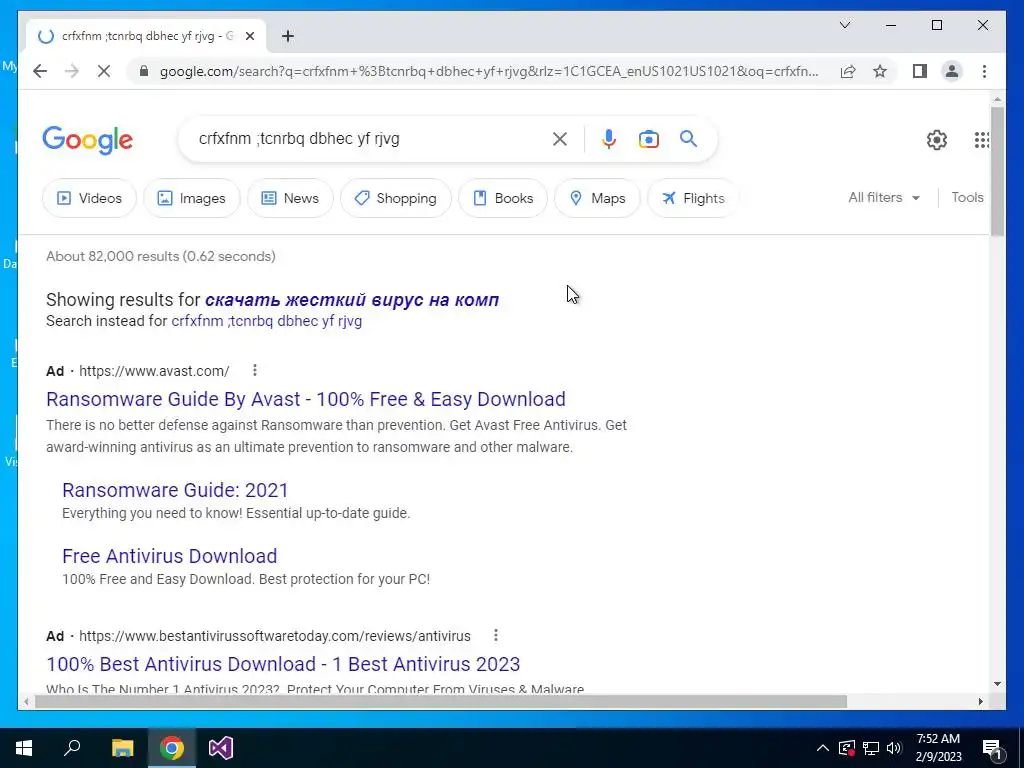The image size is (1024, 768).
Task: Open Ransomware Guide By Avast ad
Action: coord(306,399)
